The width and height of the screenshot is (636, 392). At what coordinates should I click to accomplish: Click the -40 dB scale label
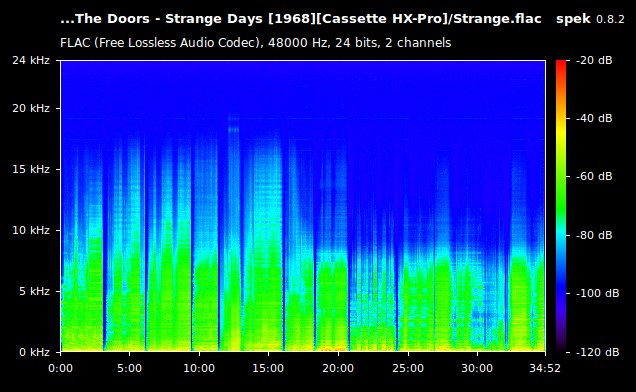point(594,118)
